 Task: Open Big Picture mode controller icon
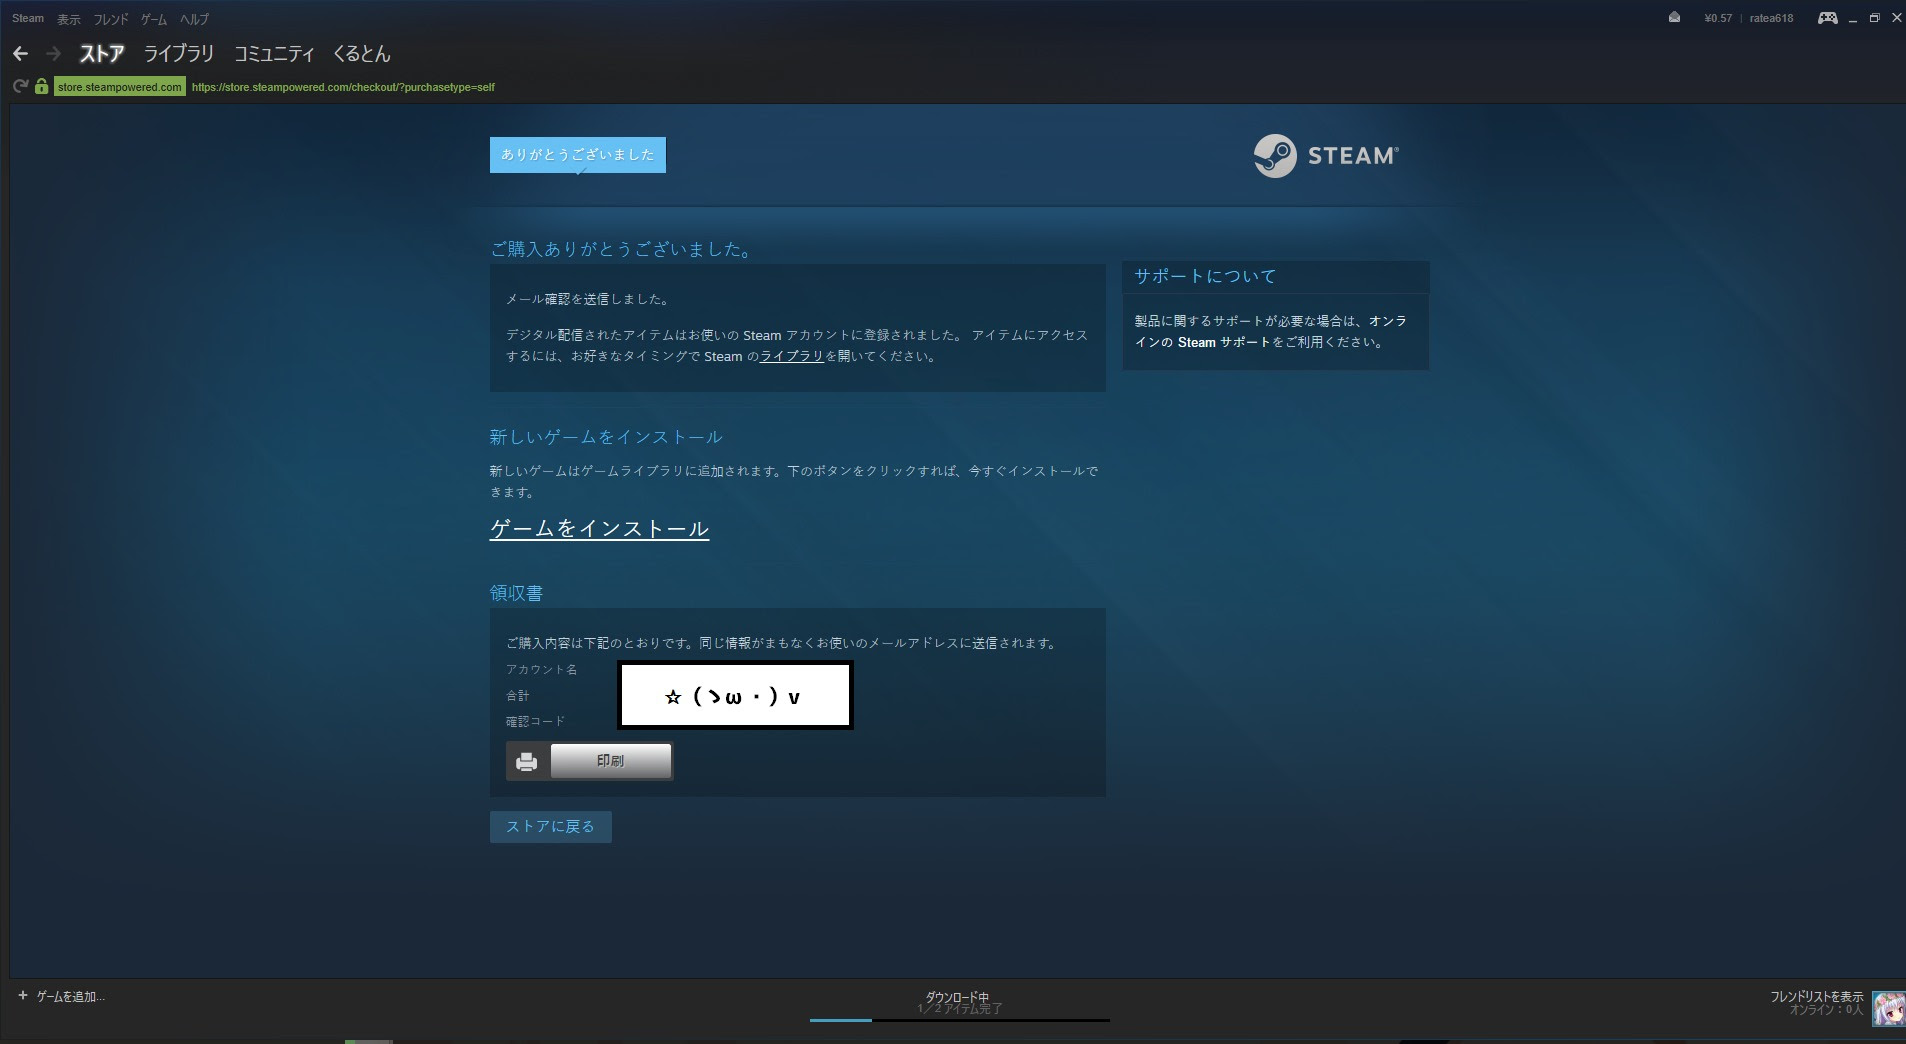pos(1827,18)
